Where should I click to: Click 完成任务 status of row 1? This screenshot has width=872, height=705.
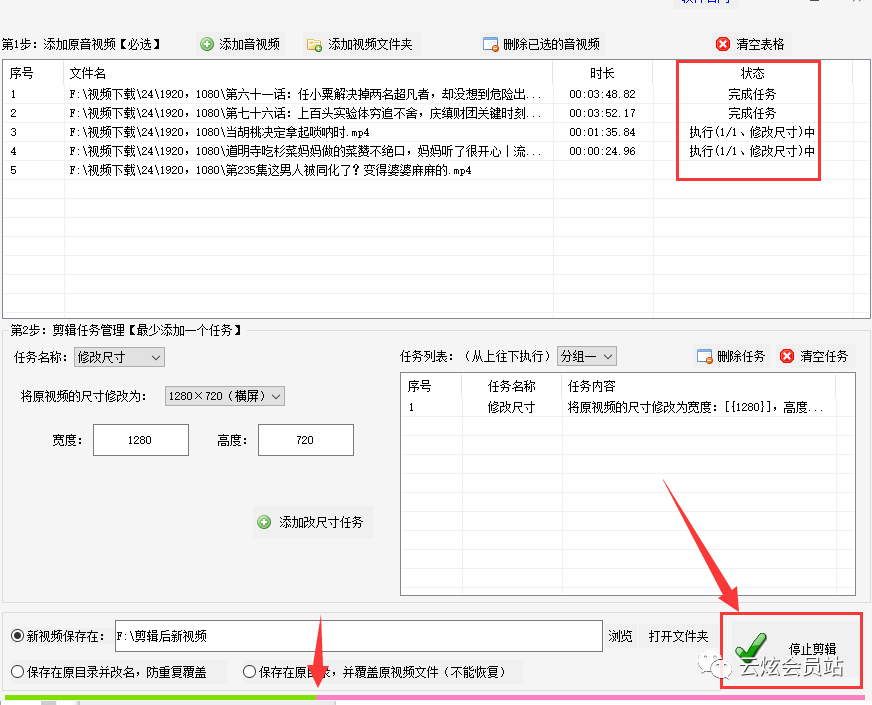click(752, 94)
